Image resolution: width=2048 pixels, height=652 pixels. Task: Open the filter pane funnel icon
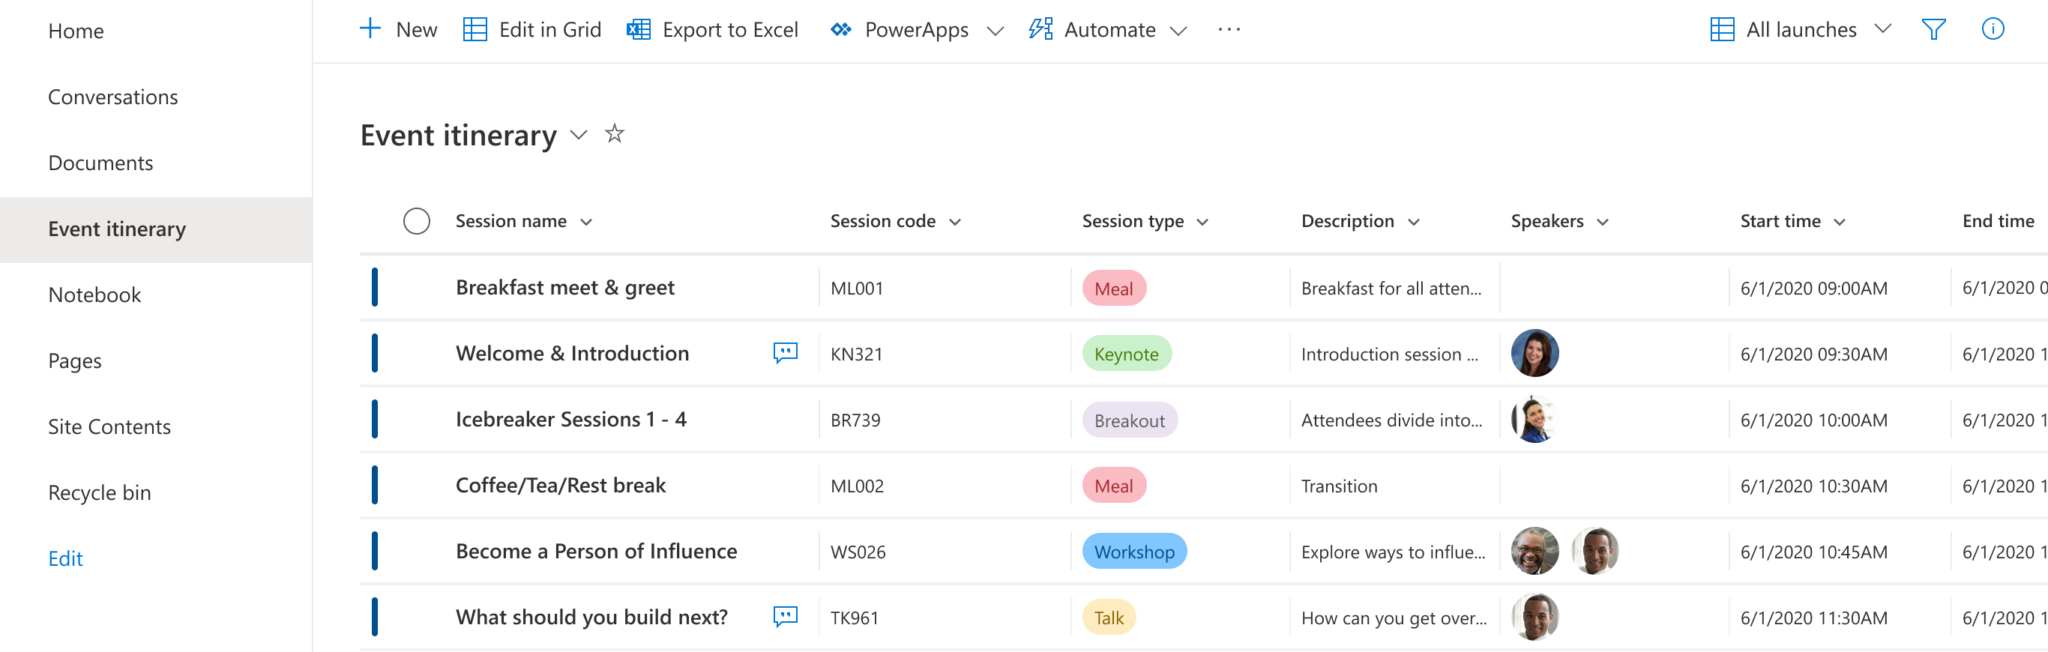pos(1933,30)
